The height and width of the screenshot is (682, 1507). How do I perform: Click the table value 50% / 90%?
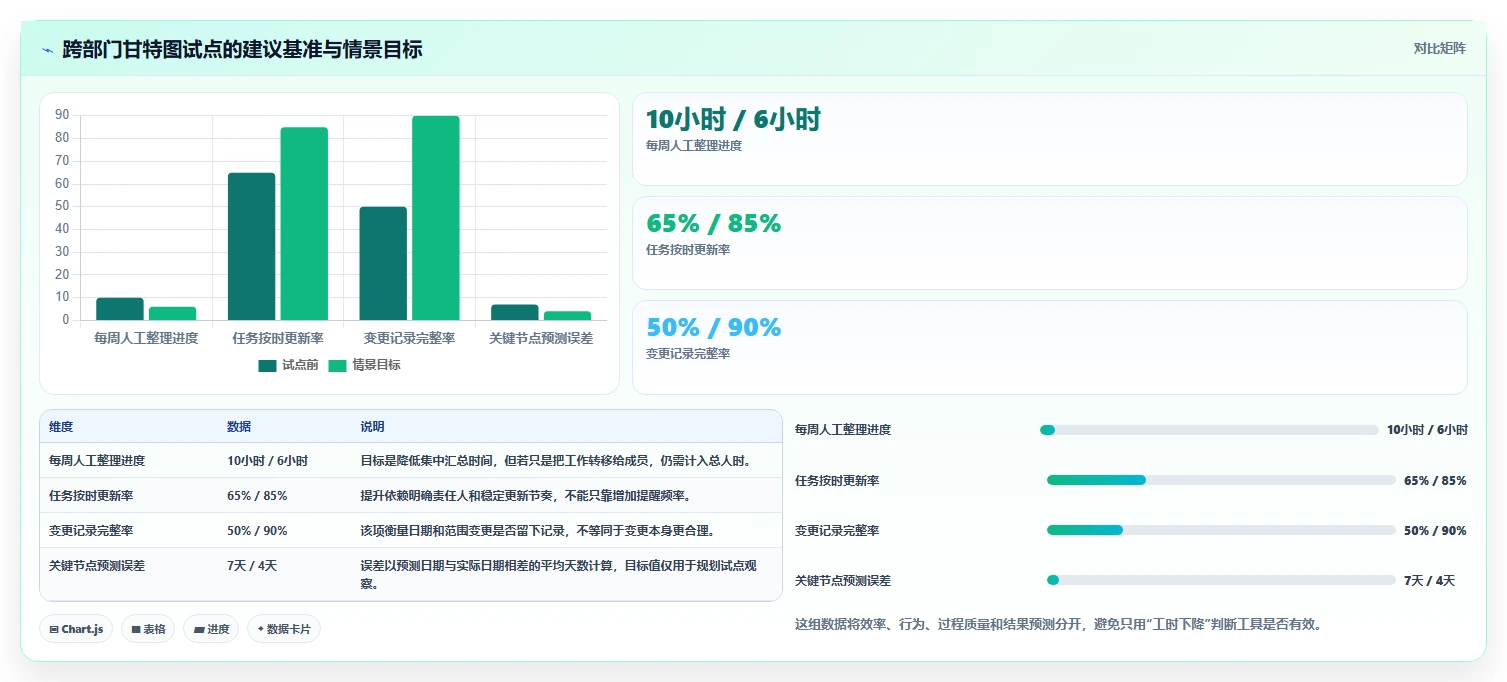click(257, 530)
